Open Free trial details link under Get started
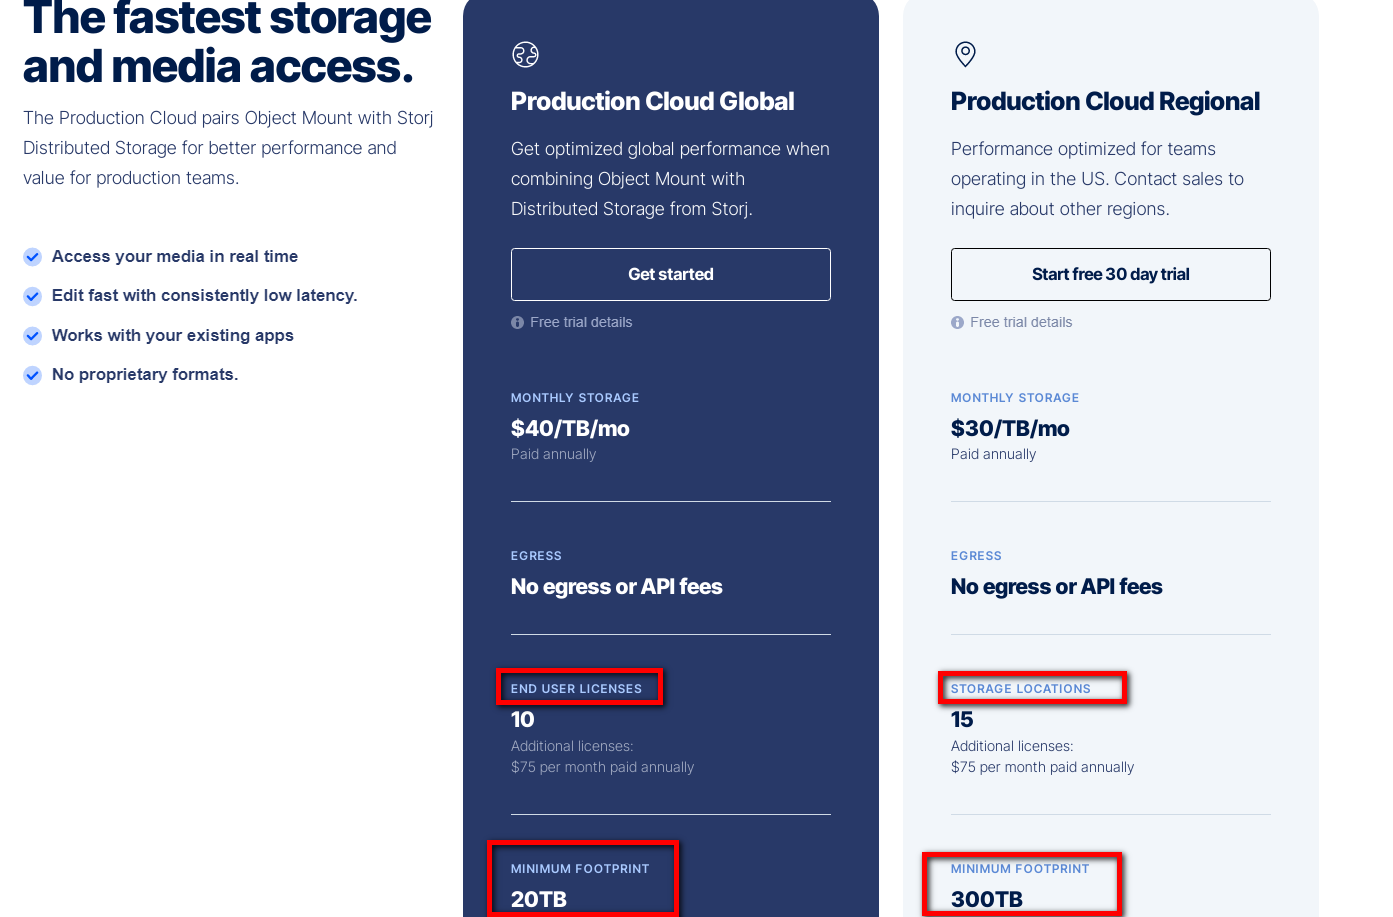This screenshot has width=1393, height=917. pos(581,322)
